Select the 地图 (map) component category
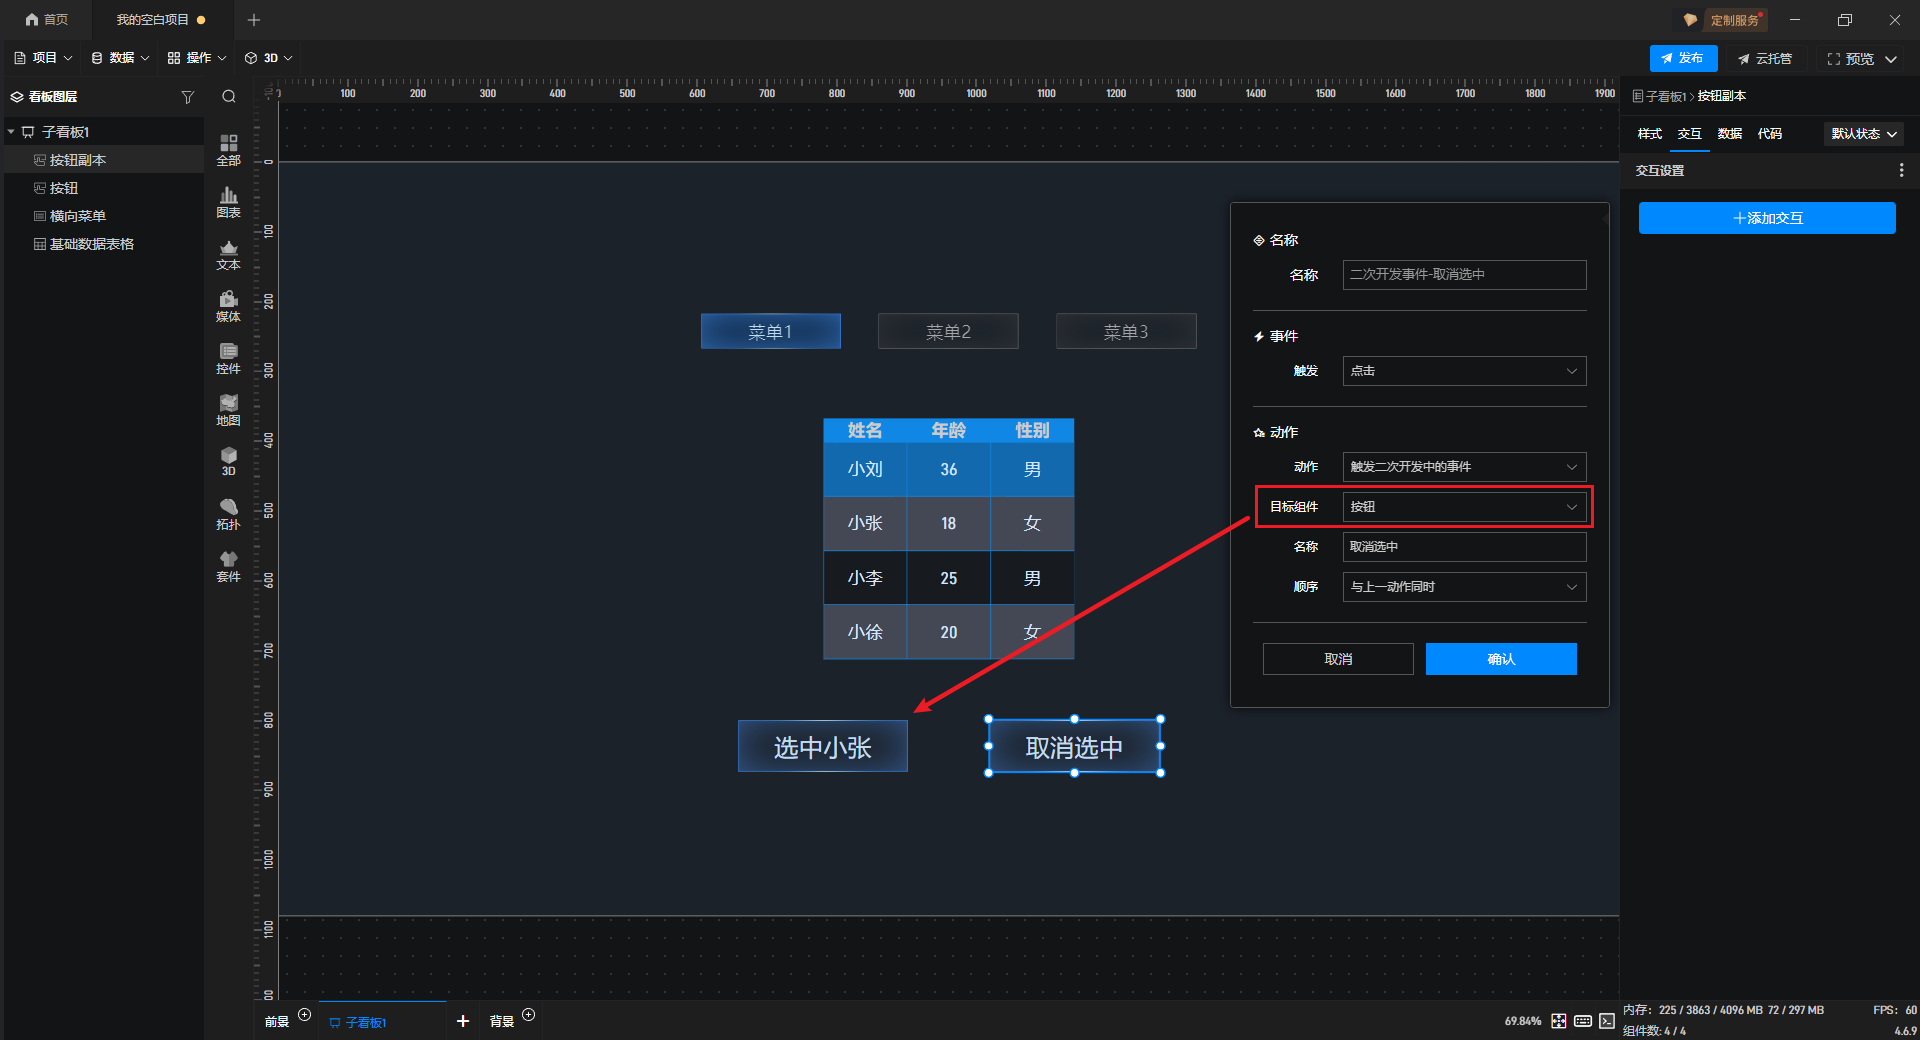 pos(228,410)
